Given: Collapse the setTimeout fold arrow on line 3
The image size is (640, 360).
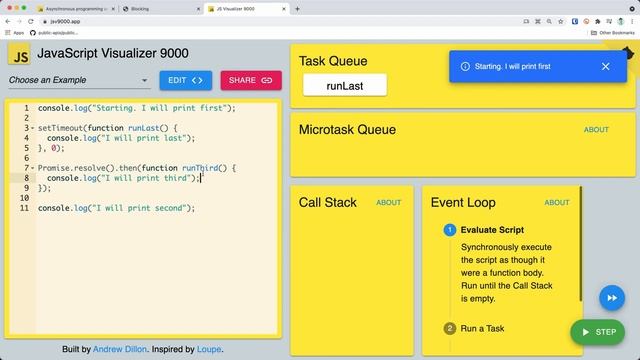Looking at the screenshot, I should 33,128.
